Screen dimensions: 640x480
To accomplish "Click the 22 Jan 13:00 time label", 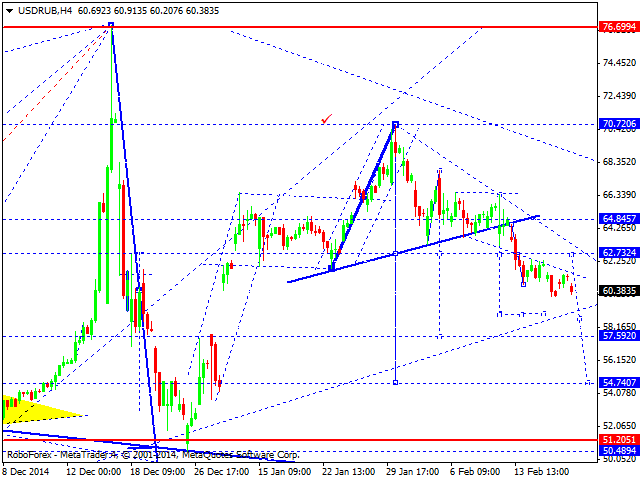I will point(349,472).
